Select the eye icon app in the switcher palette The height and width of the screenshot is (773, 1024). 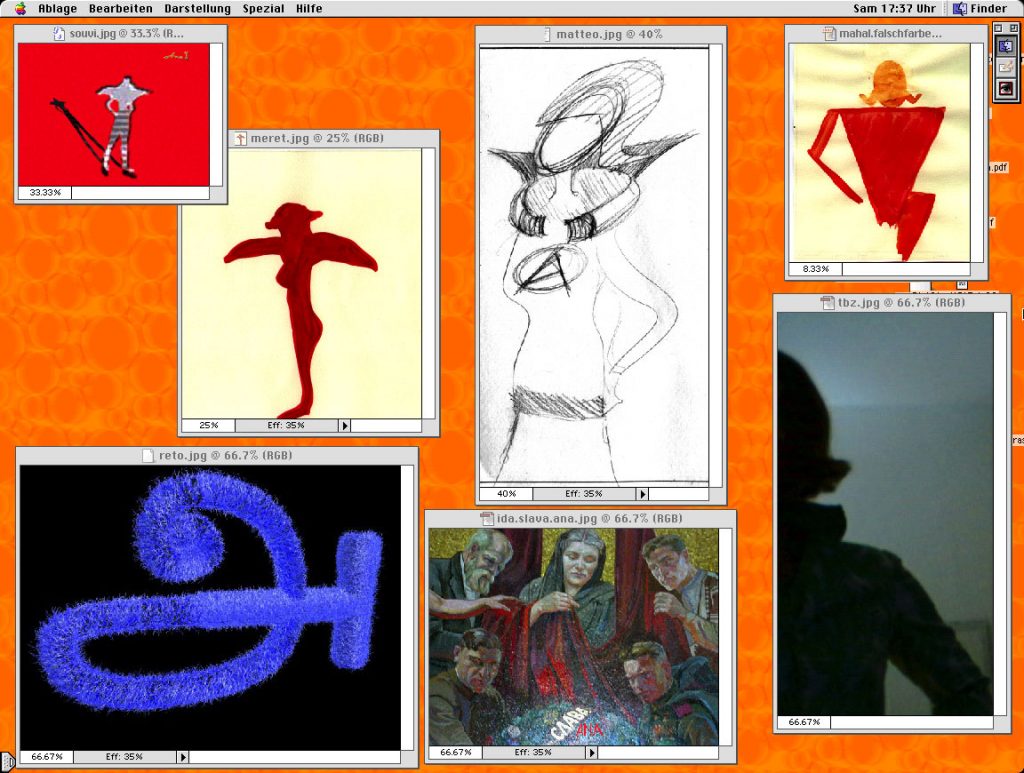(x=1006, y=88)
